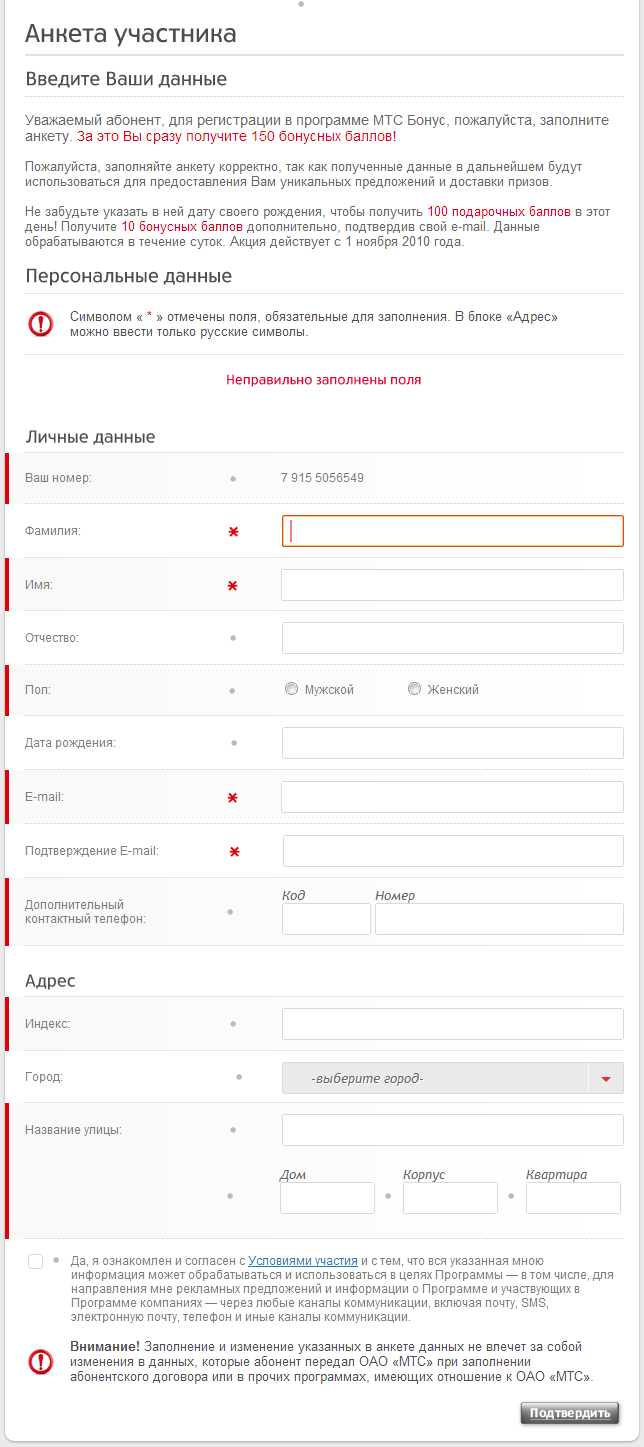Viewport: 644px width, 1447px height.
Task: Click the Название улицы input field
Action: click(453, 1130)
